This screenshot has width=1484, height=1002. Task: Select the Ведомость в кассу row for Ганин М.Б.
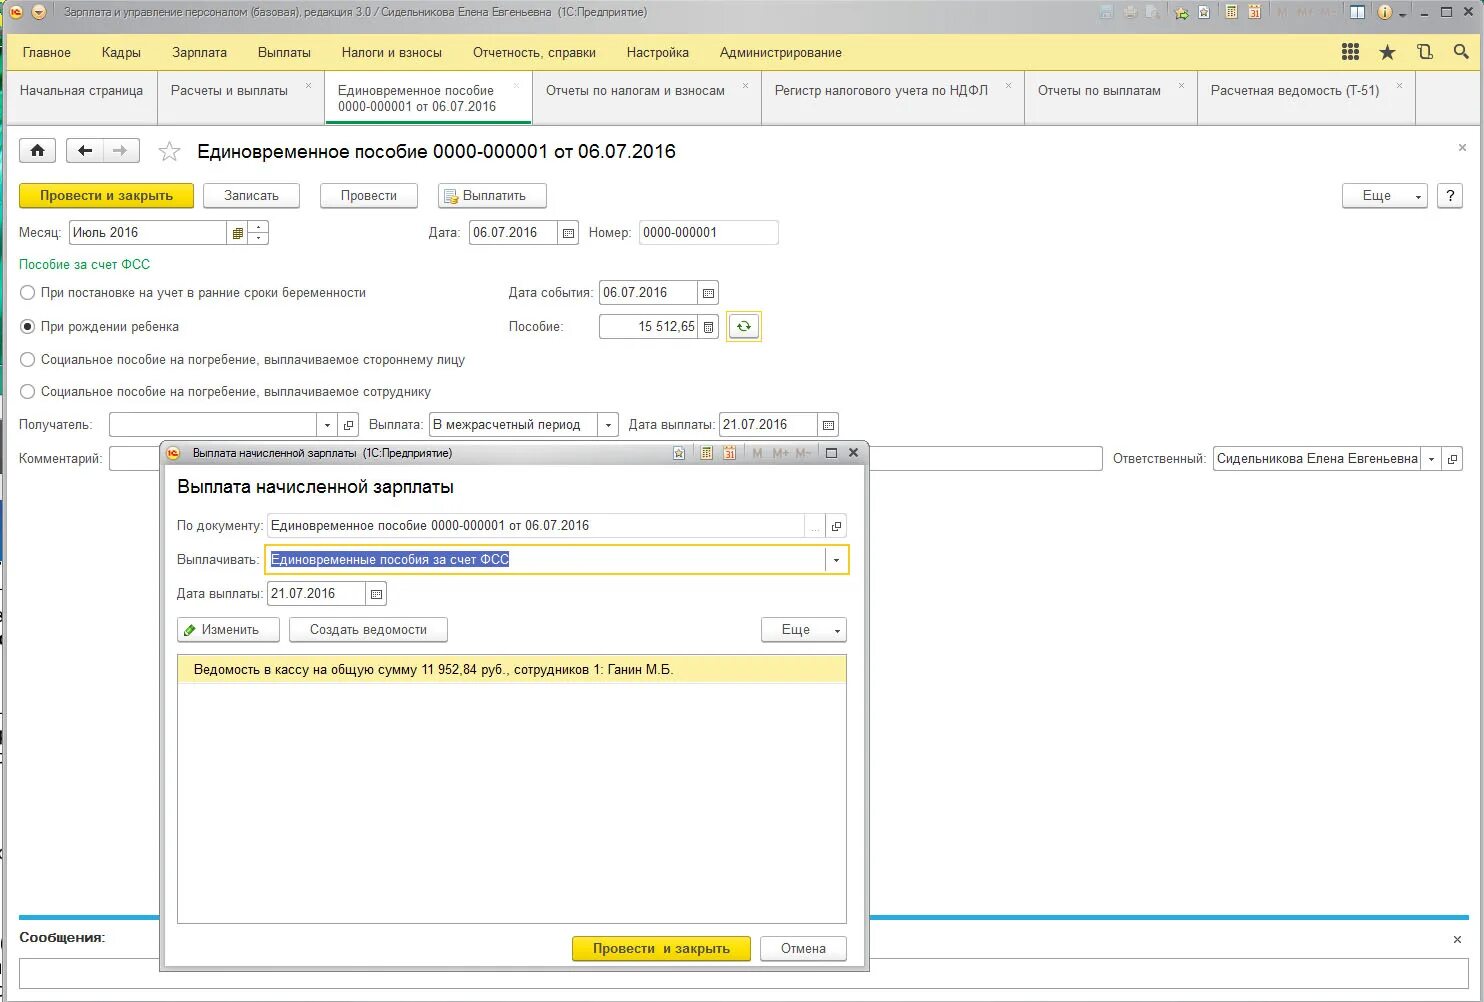512,670
